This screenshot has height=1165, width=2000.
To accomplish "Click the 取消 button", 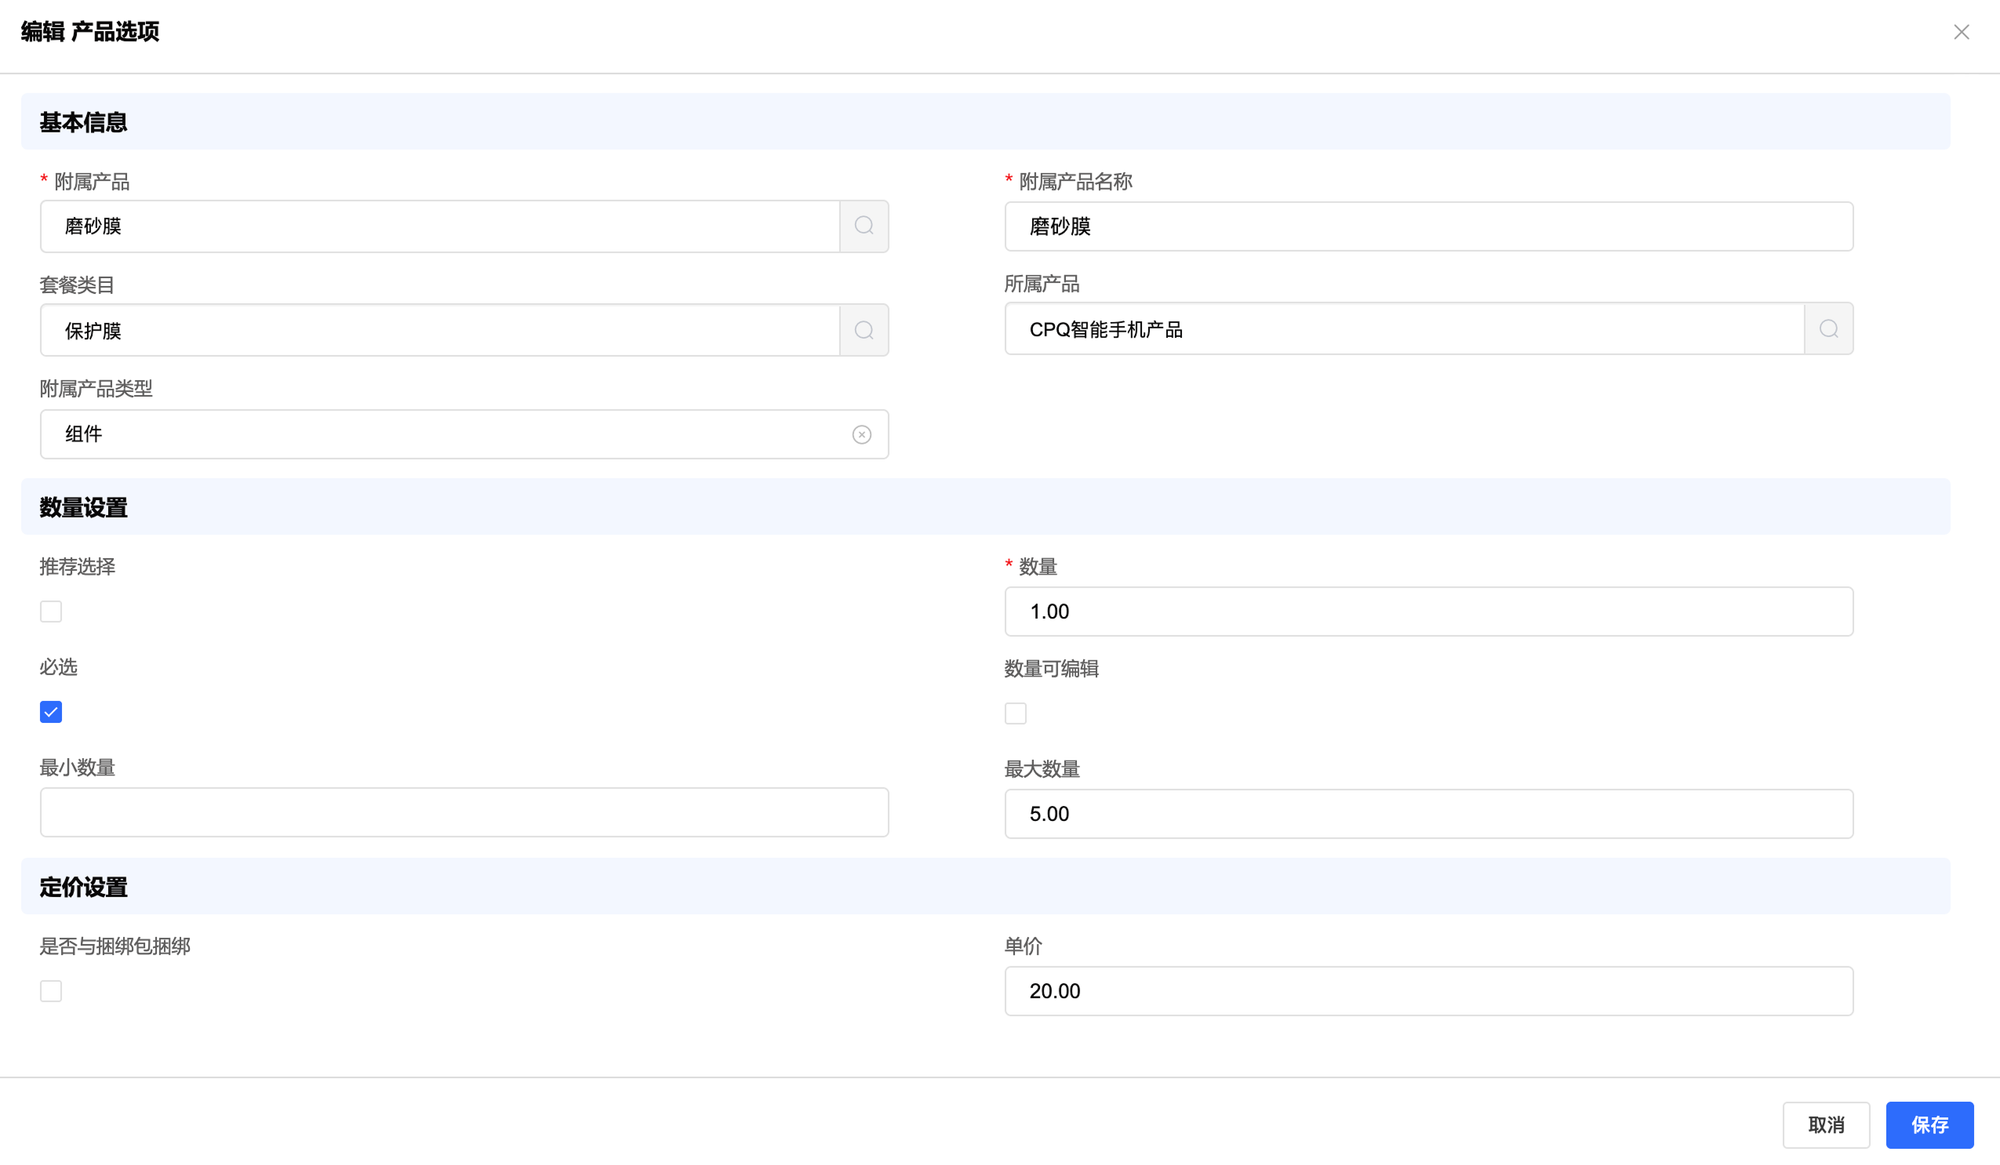I will (x=1826, y=1125).
